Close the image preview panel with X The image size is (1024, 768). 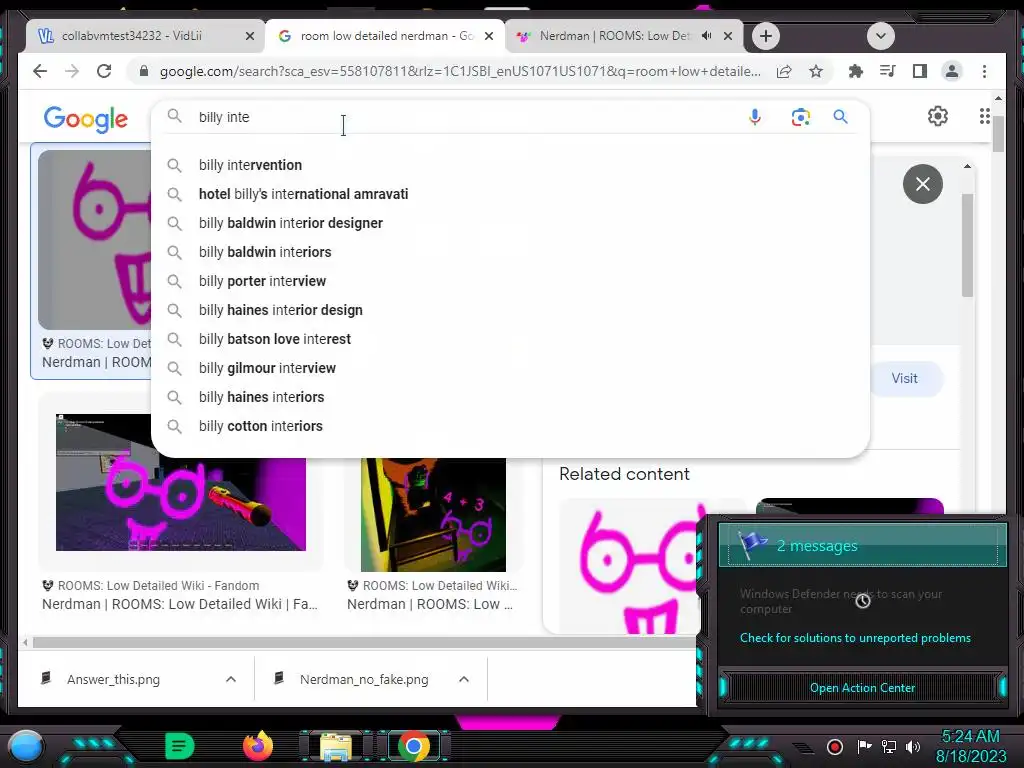[x=923, y=184]
